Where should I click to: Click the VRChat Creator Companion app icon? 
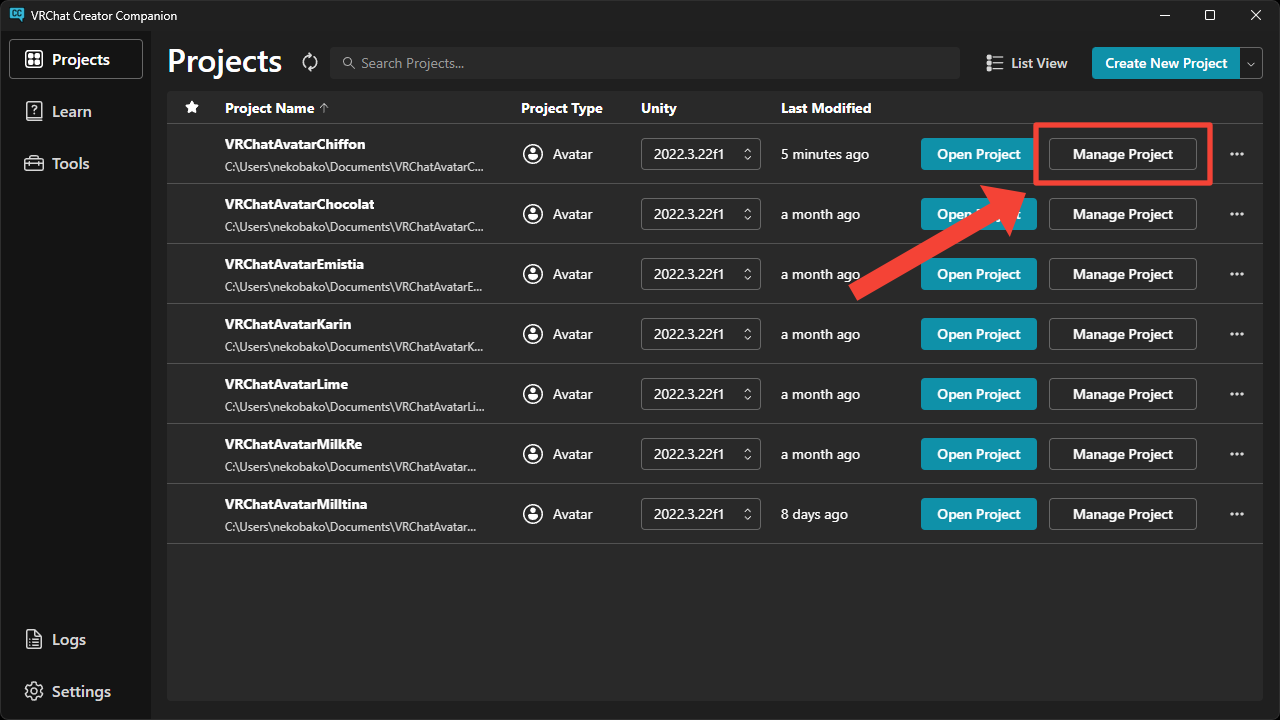(16, 15)
